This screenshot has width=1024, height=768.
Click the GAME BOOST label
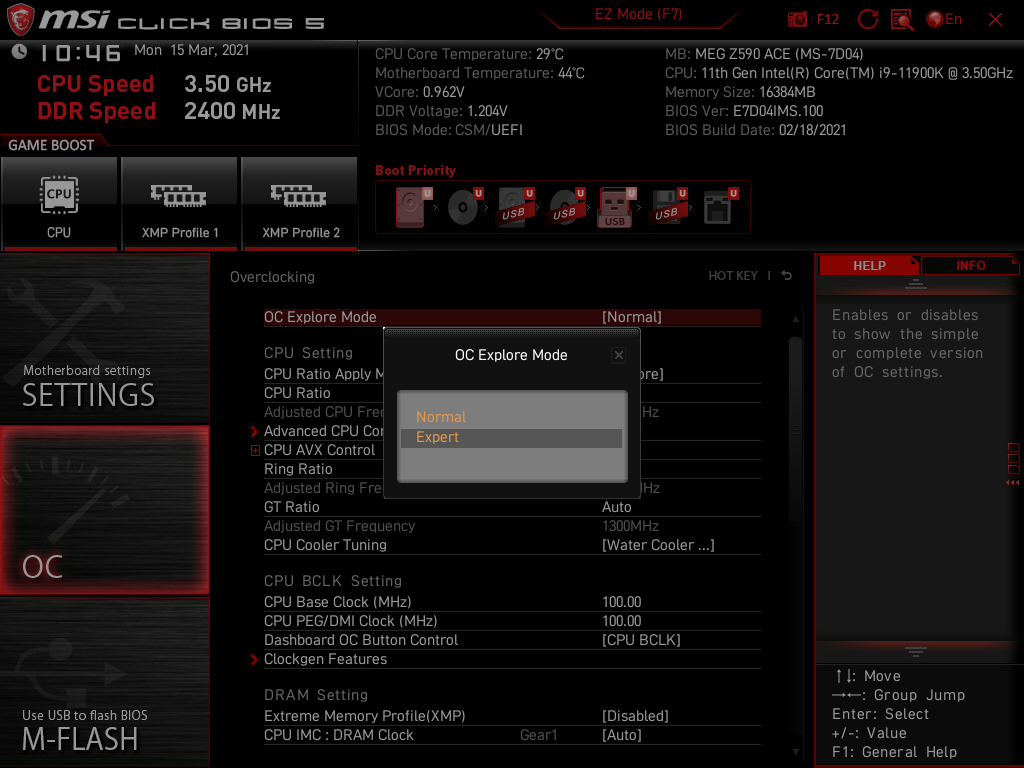pos(51,145)
